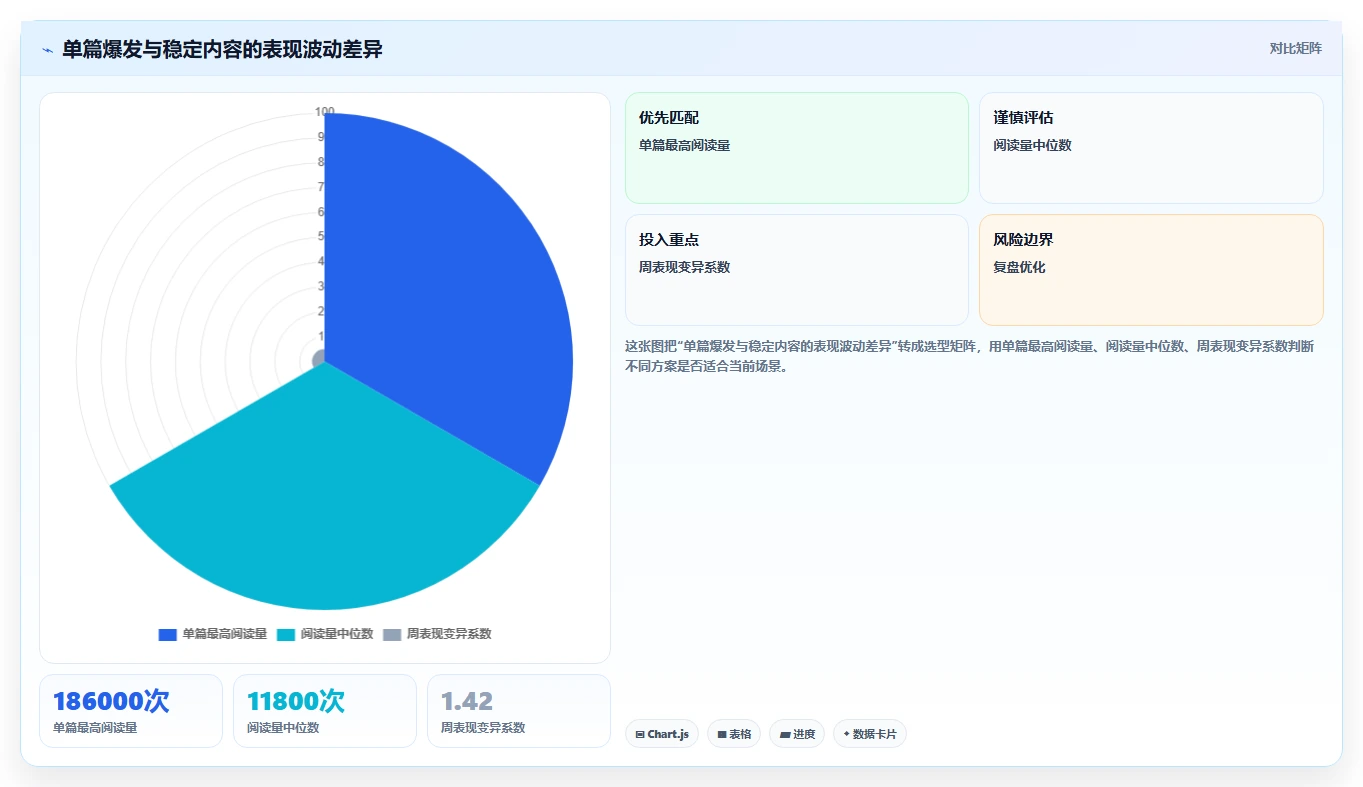Viewport: 1363px width, 787px height.
Task: Click 单篇最高阅读量 text in 优先匹配 card
Action: 685,145
